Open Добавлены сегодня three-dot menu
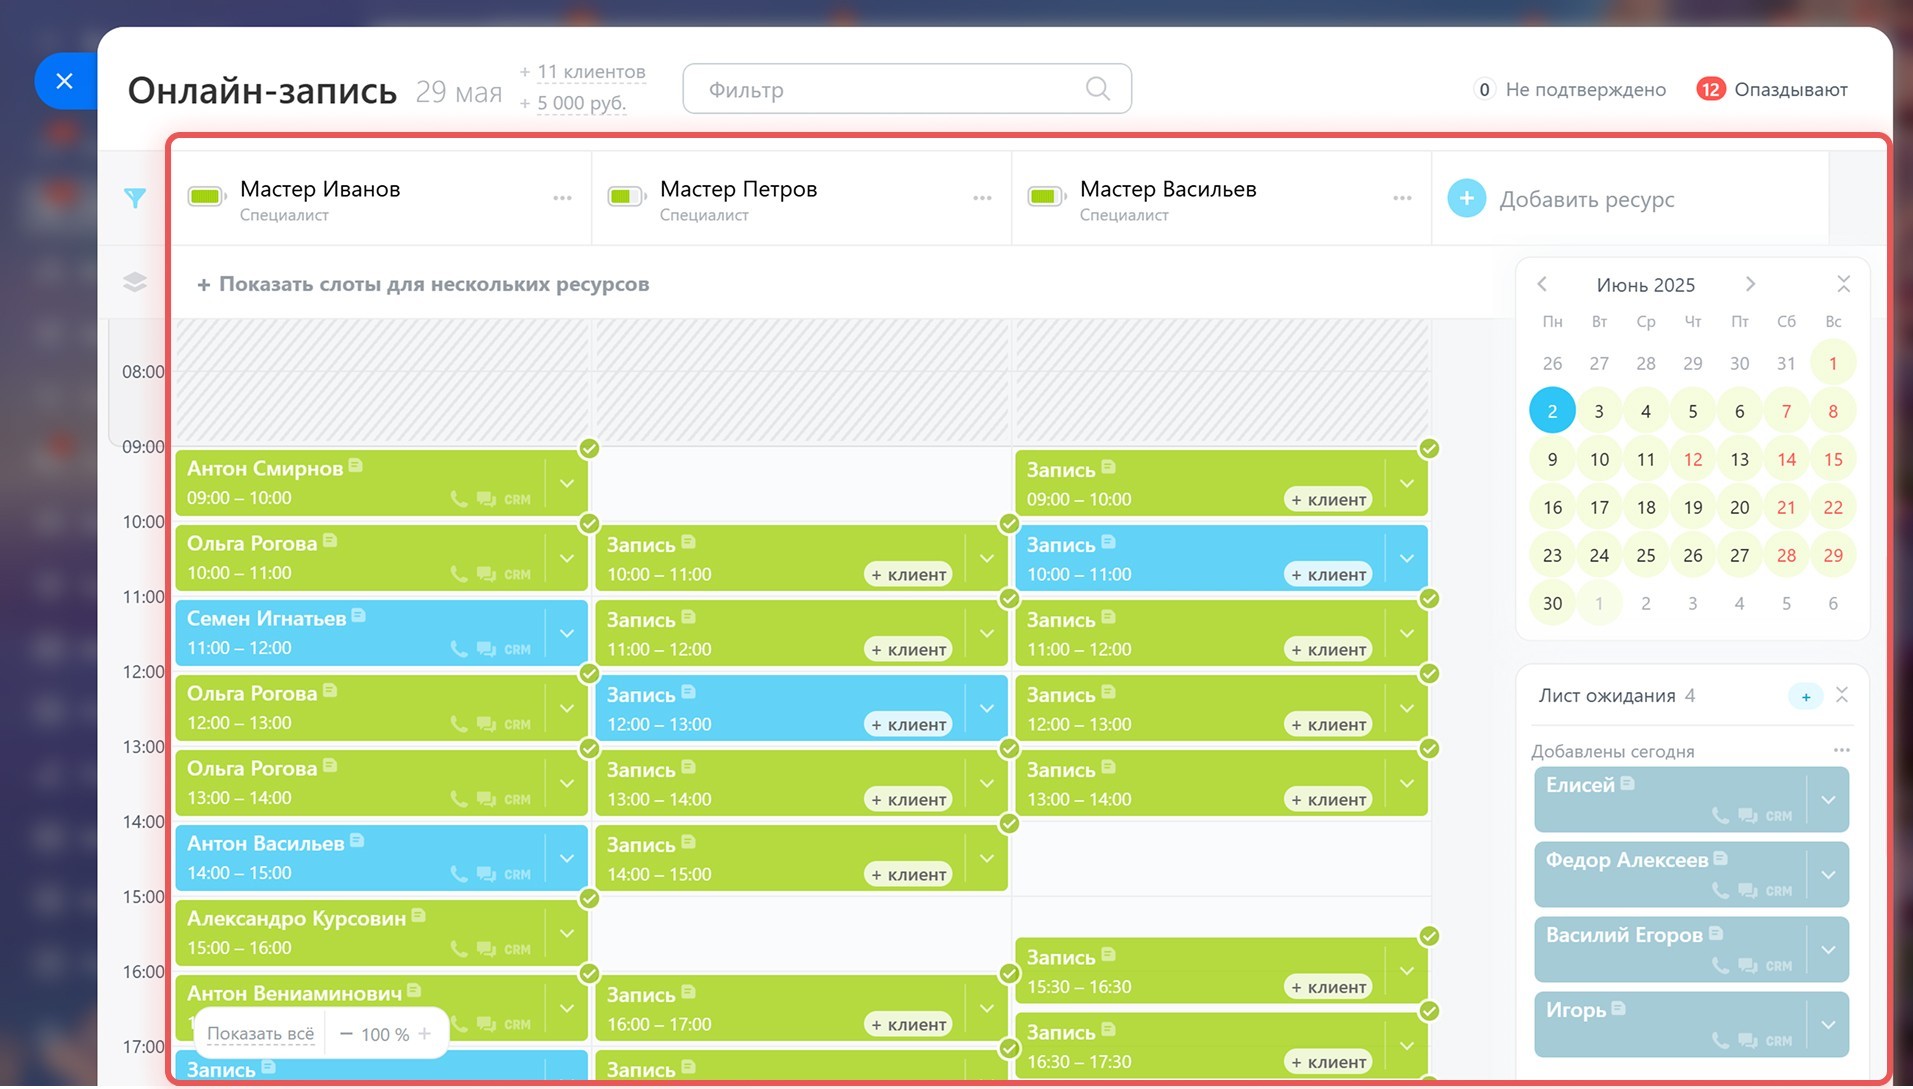 click(x=1841, y=750)
